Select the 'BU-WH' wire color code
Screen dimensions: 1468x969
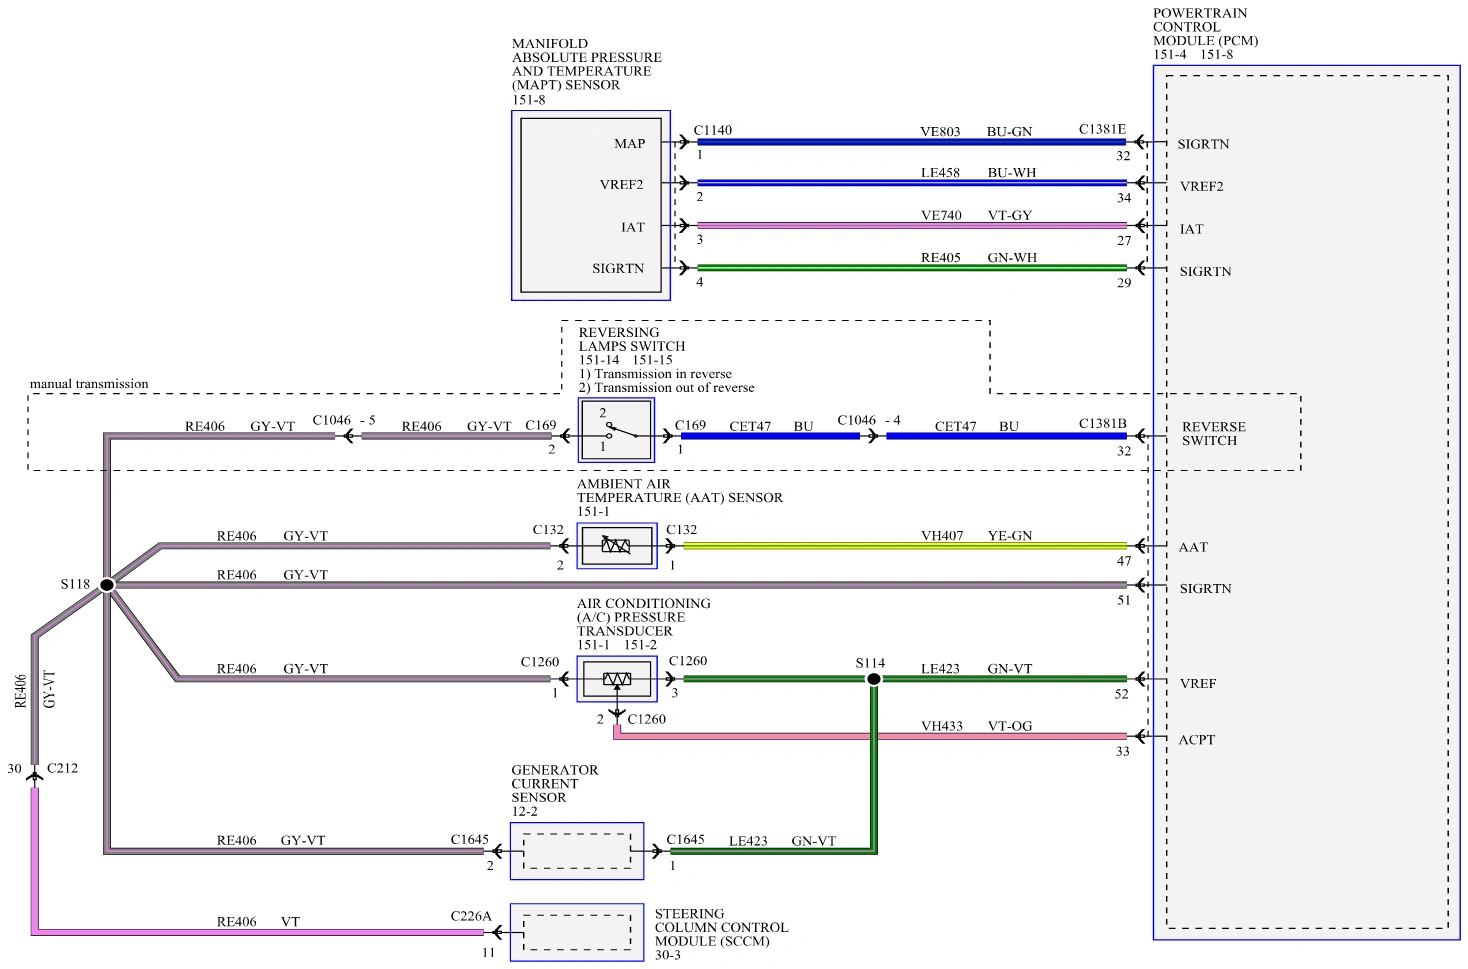[1012, 172]
